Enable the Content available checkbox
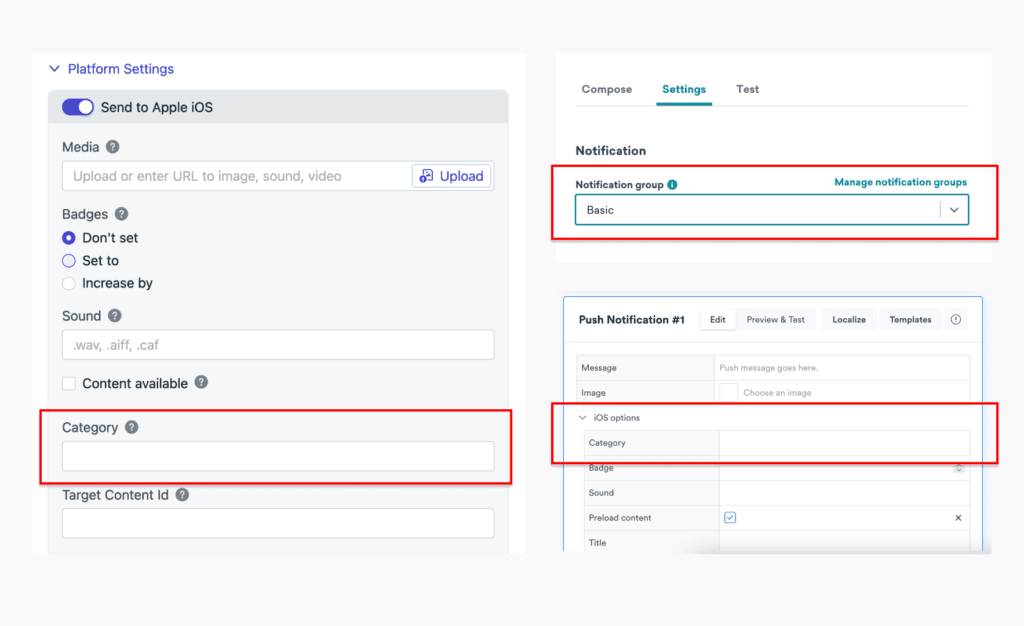This screenshot has width=1024, height=626. (69, 383)
